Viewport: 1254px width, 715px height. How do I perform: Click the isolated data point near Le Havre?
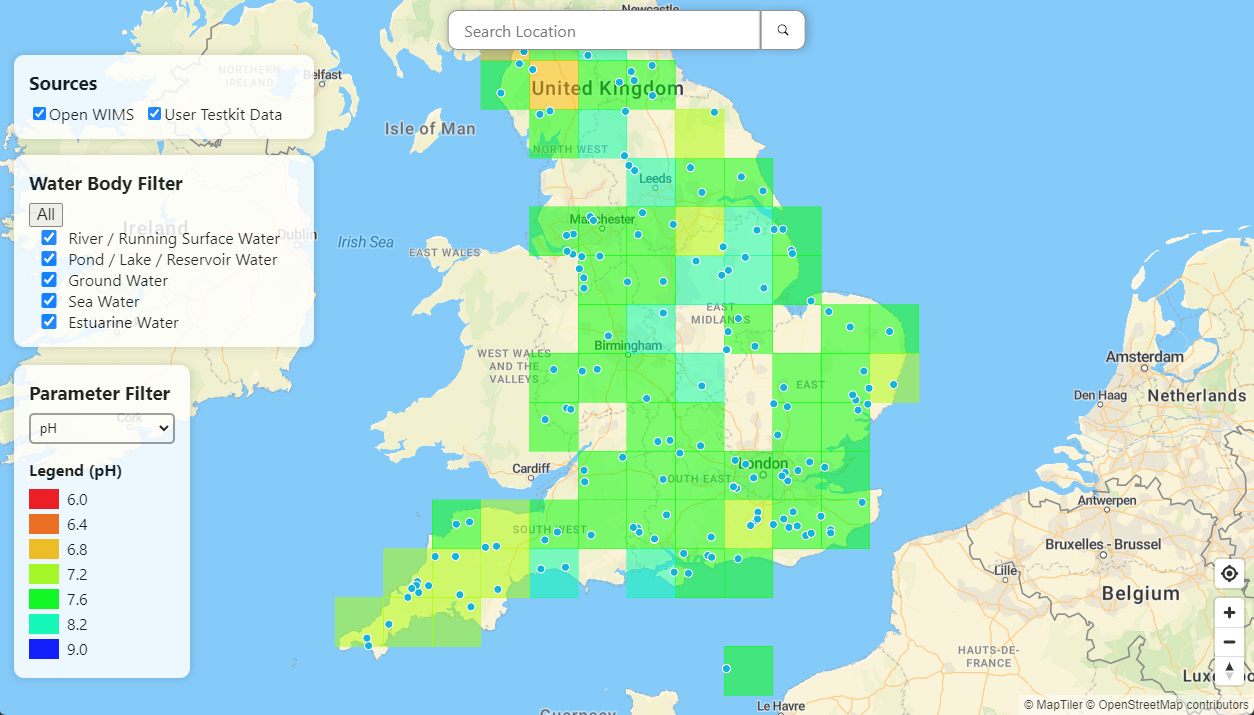pyautogui.click(x=727, y=668)
